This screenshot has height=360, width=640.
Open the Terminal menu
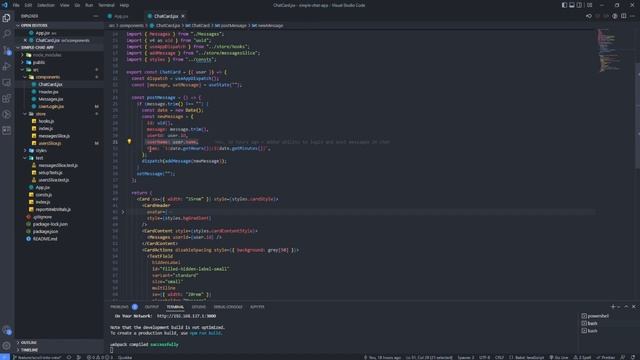[106, 5]
